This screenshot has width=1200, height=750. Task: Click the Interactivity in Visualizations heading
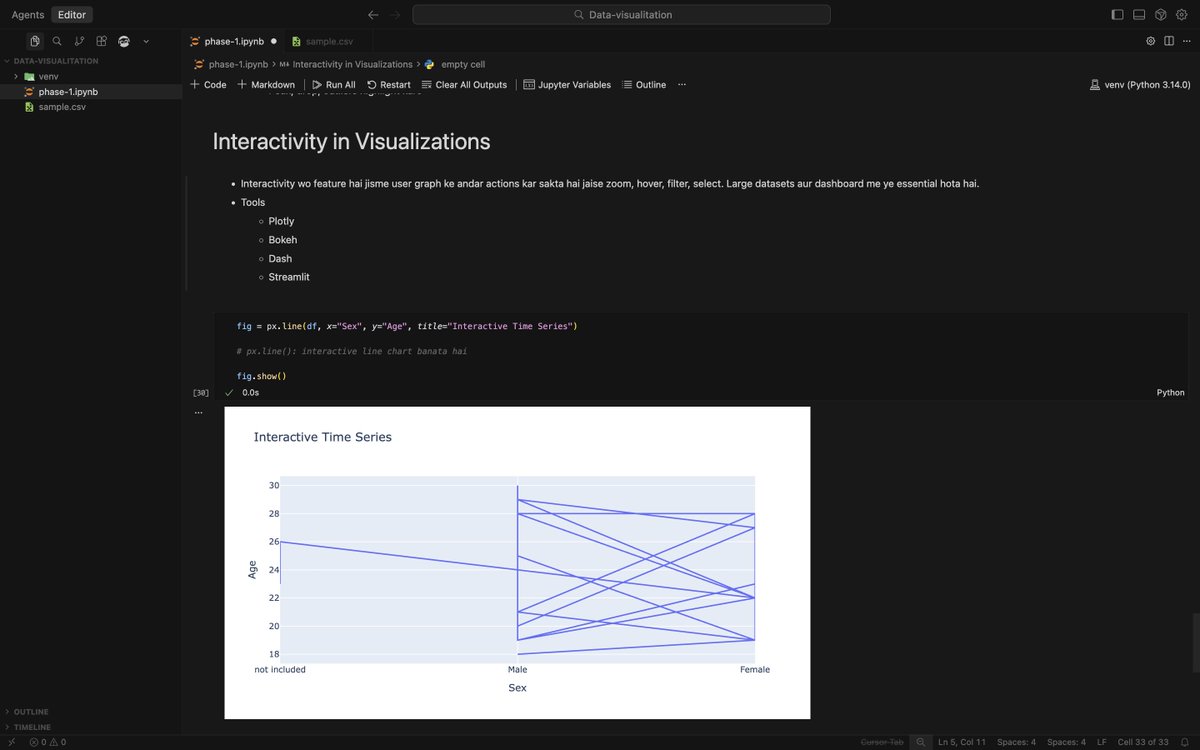[351, 141]
